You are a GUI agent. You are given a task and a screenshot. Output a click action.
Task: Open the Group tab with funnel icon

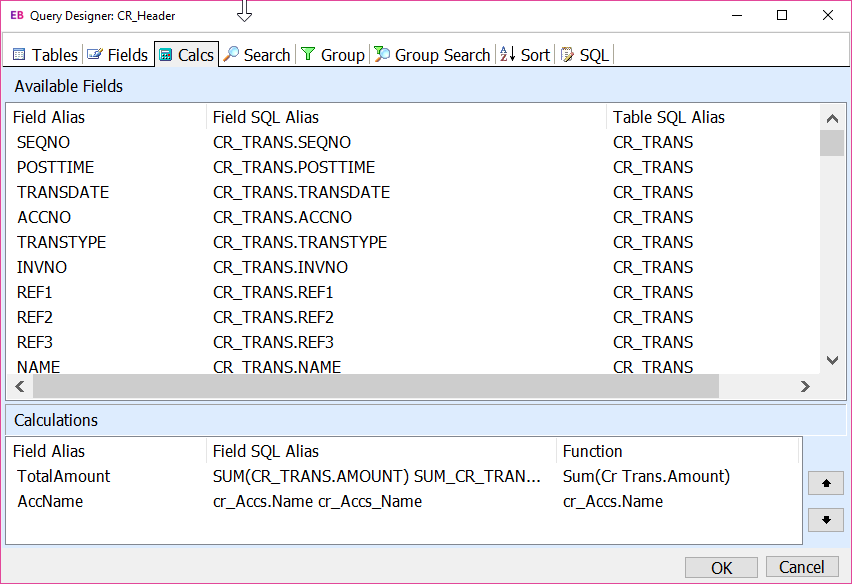tap(333, 55)
